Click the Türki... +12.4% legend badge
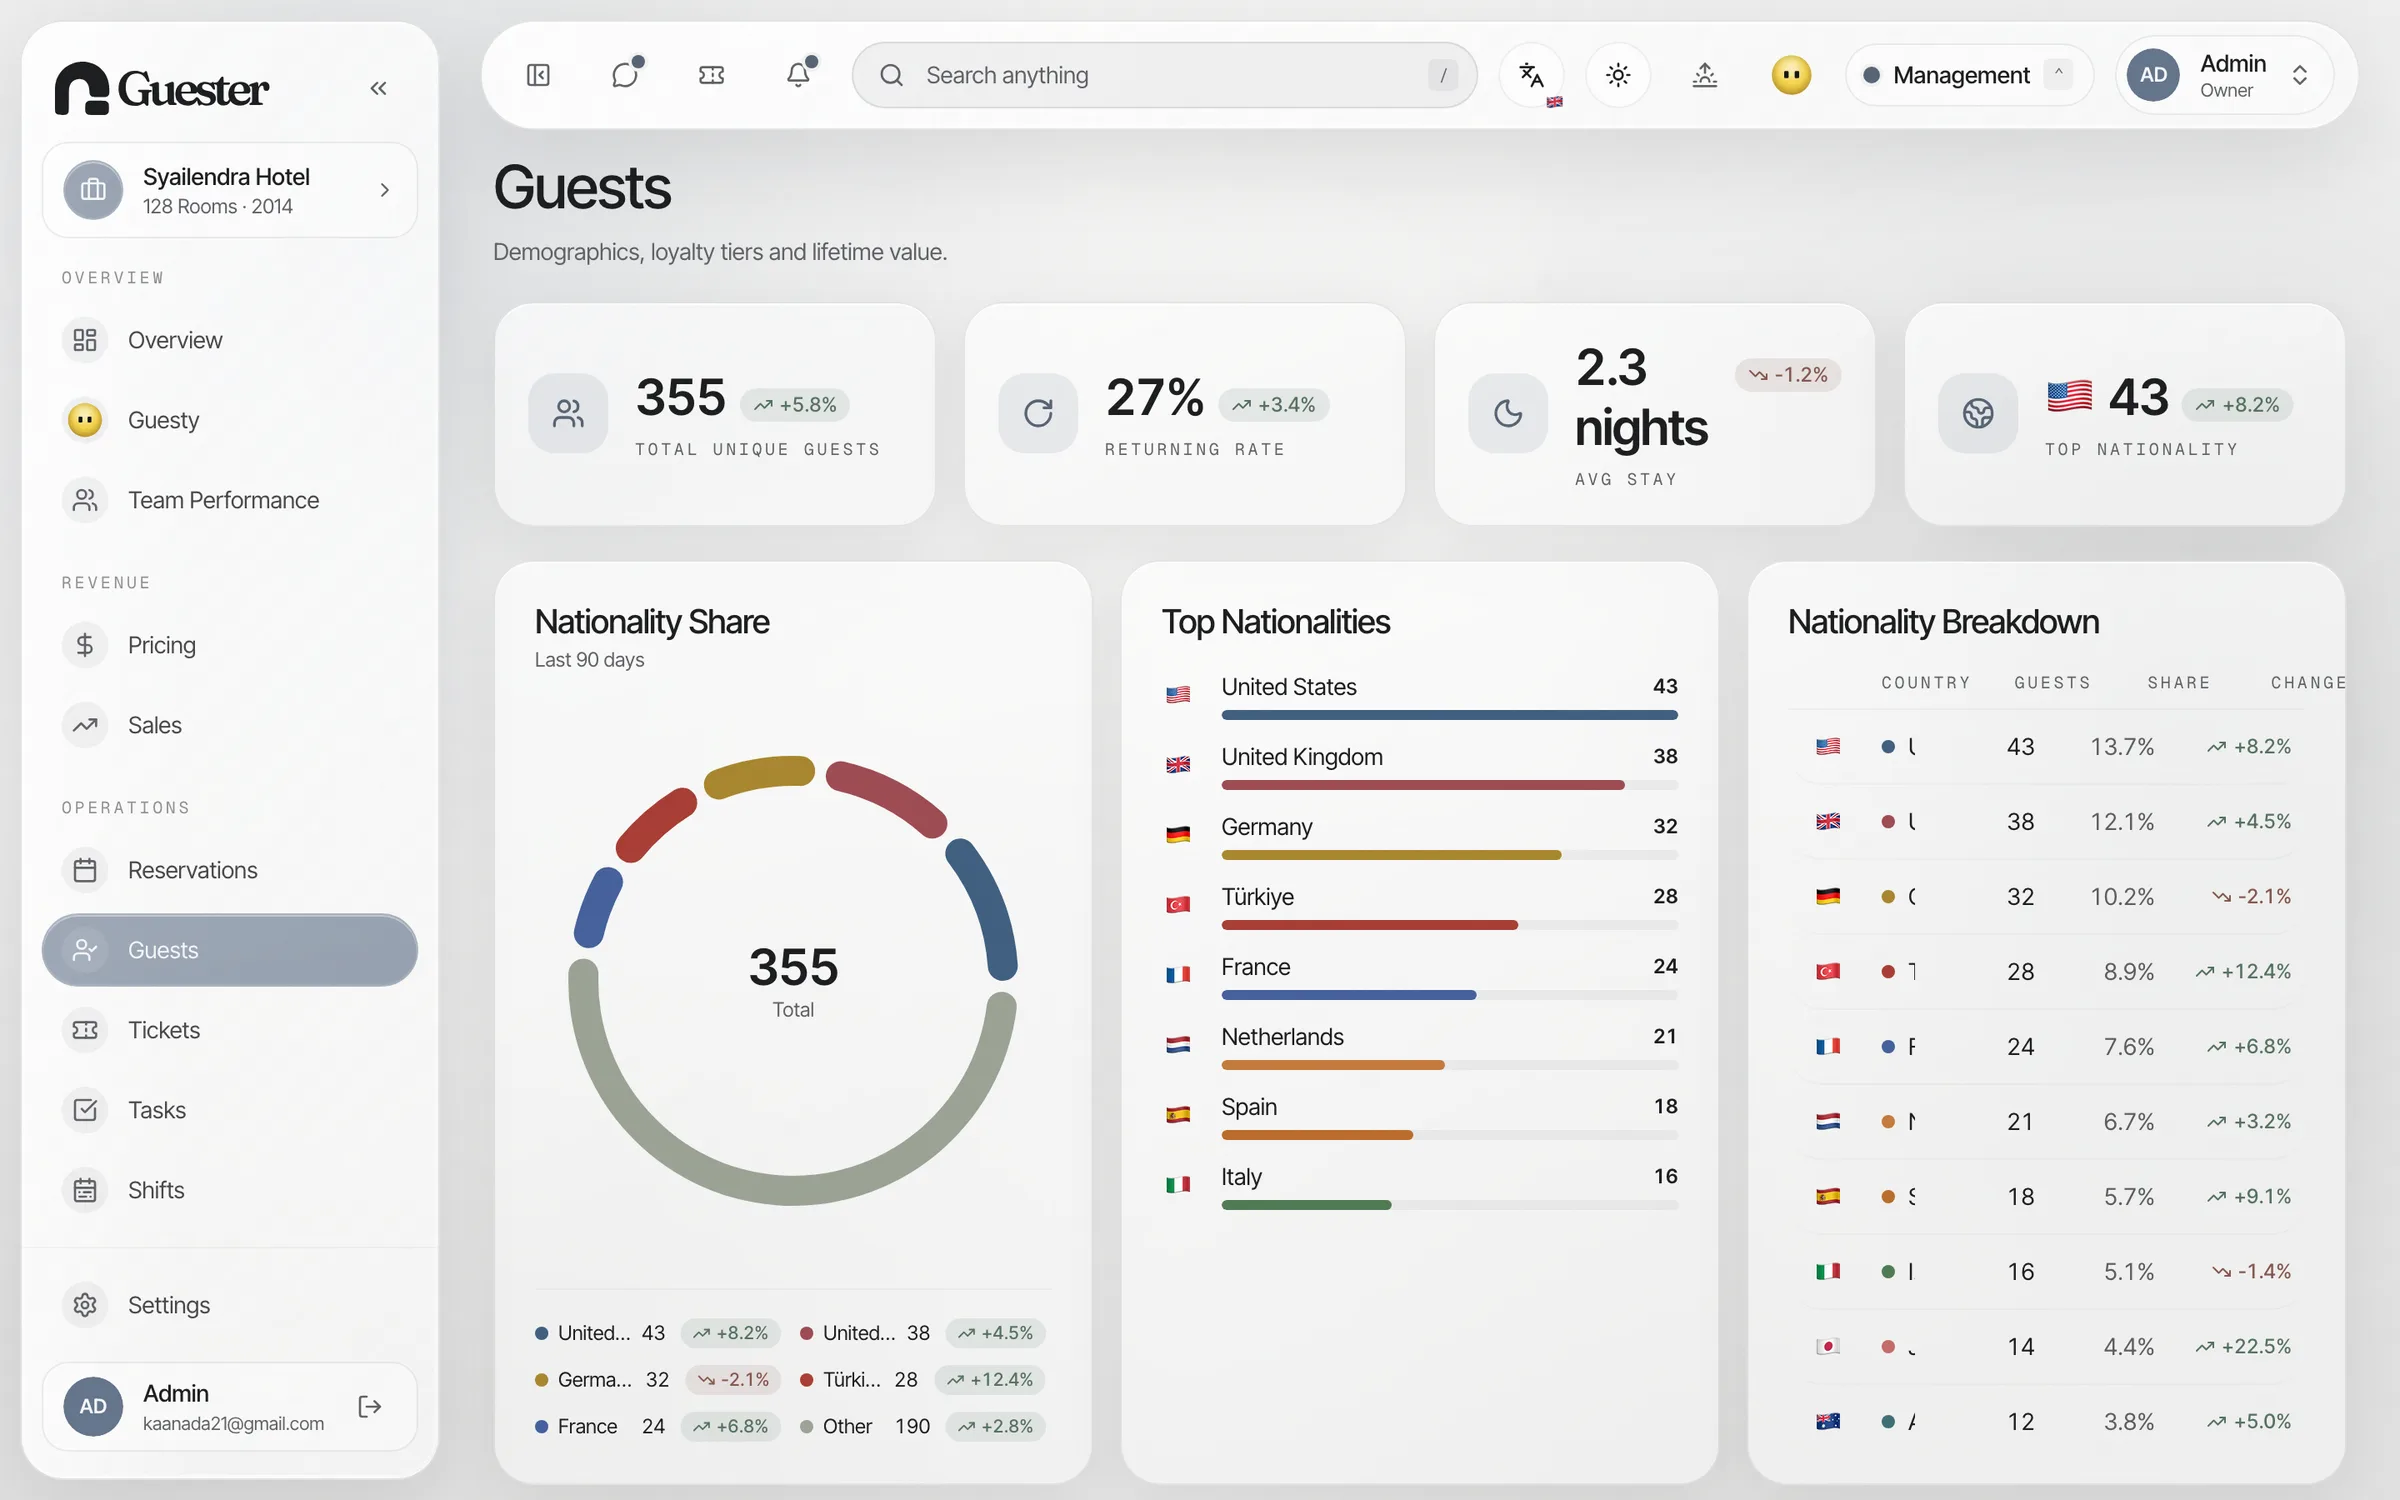 [990, 1380]
